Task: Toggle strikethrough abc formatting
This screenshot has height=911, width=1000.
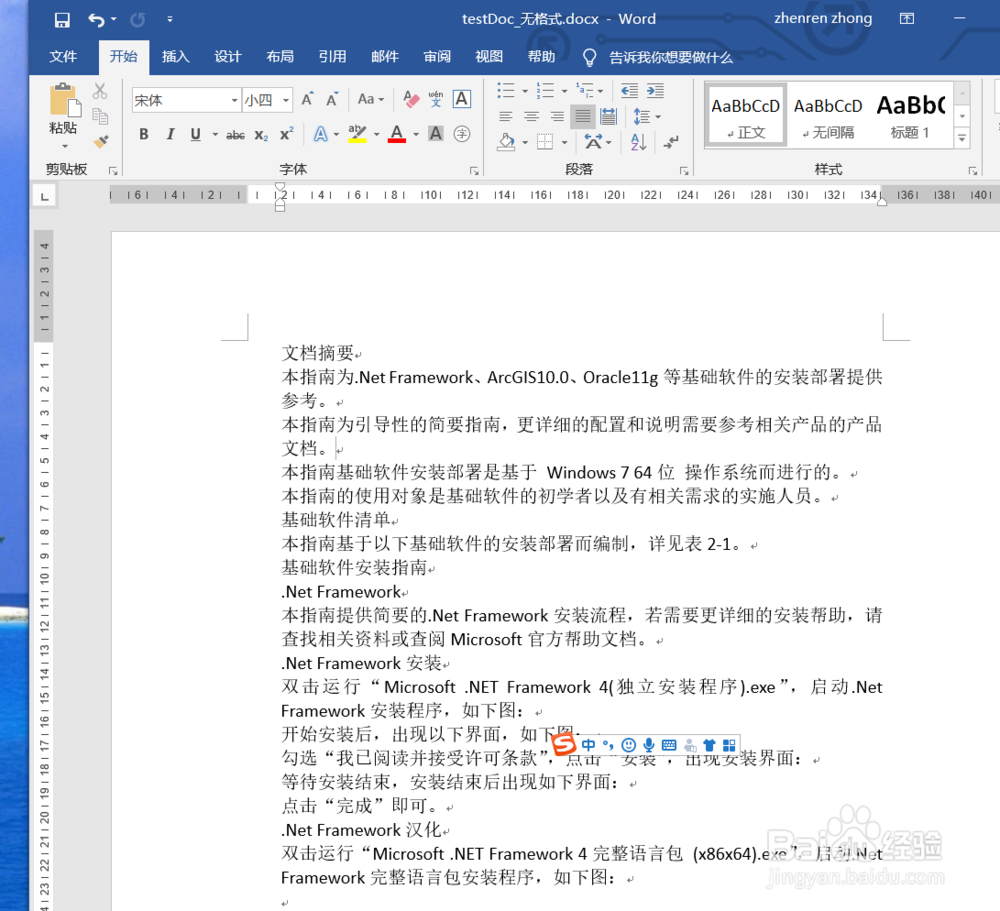Action: tap(235, 135)
